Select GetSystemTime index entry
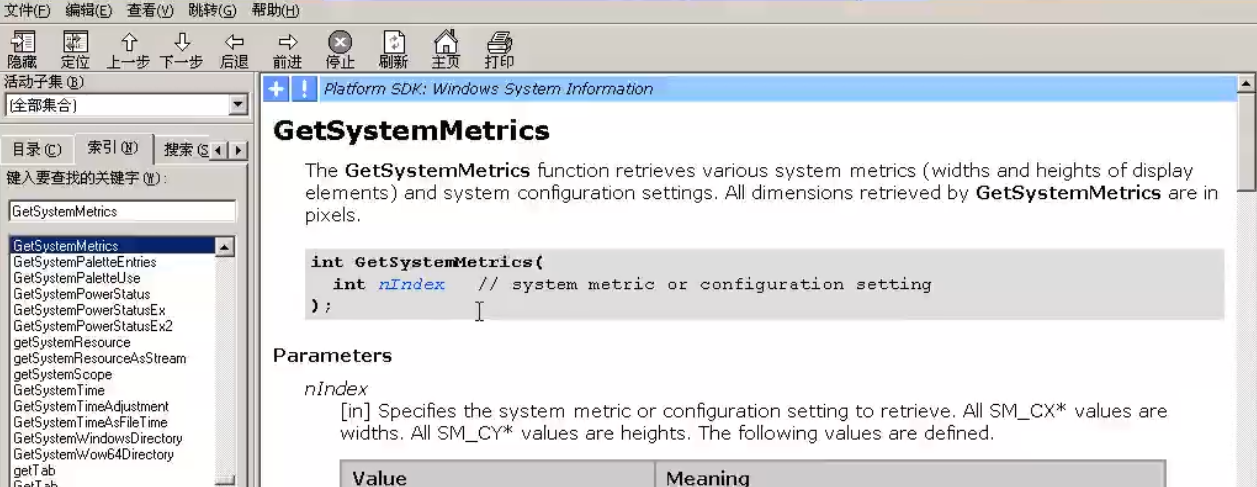Image resolution: width=1257 pixels, height=487 pixels. pos(59,390)
